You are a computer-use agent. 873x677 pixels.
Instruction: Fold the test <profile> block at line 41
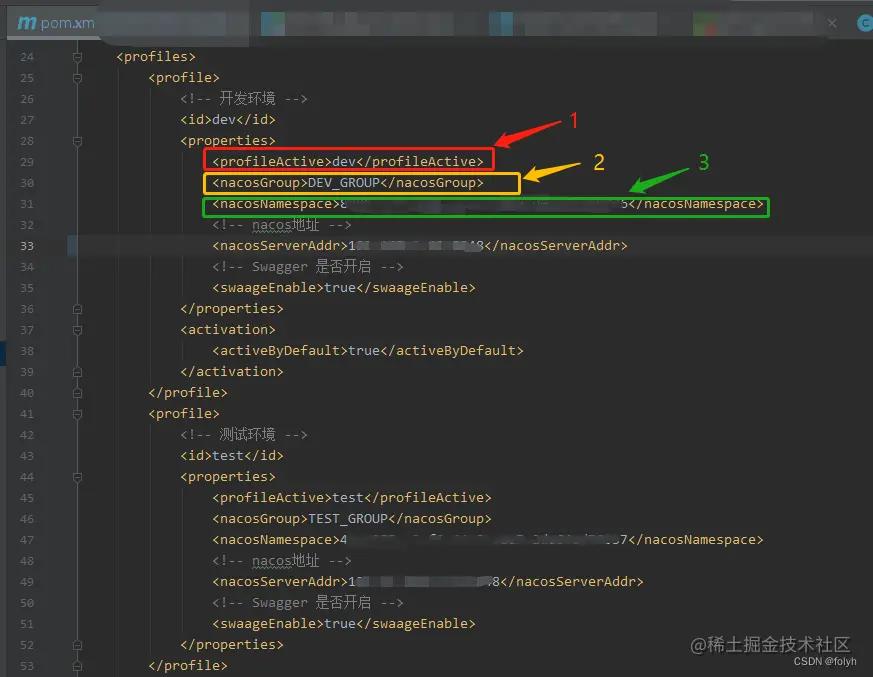(x=77, y=414)
